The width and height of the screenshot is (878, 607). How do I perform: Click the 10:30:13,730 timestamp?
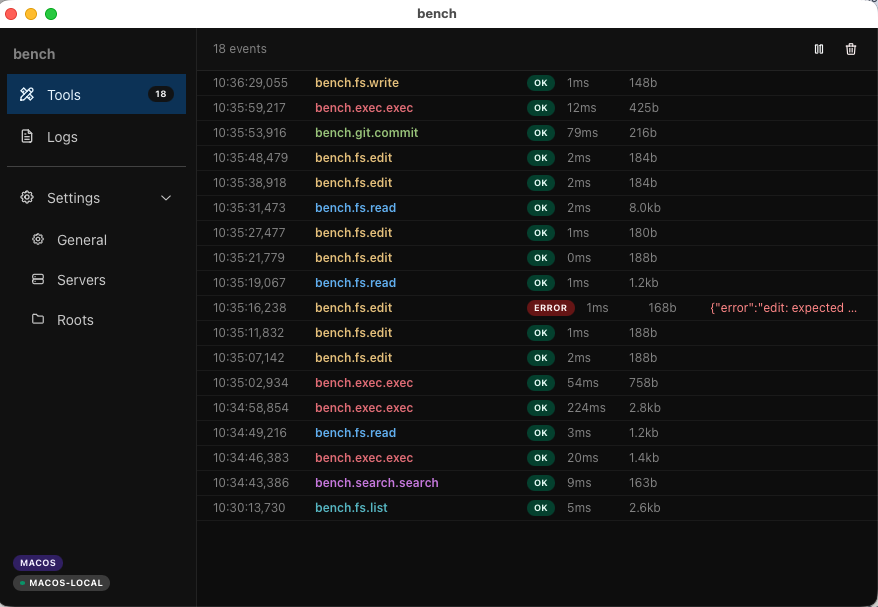(x=249, y=508)
